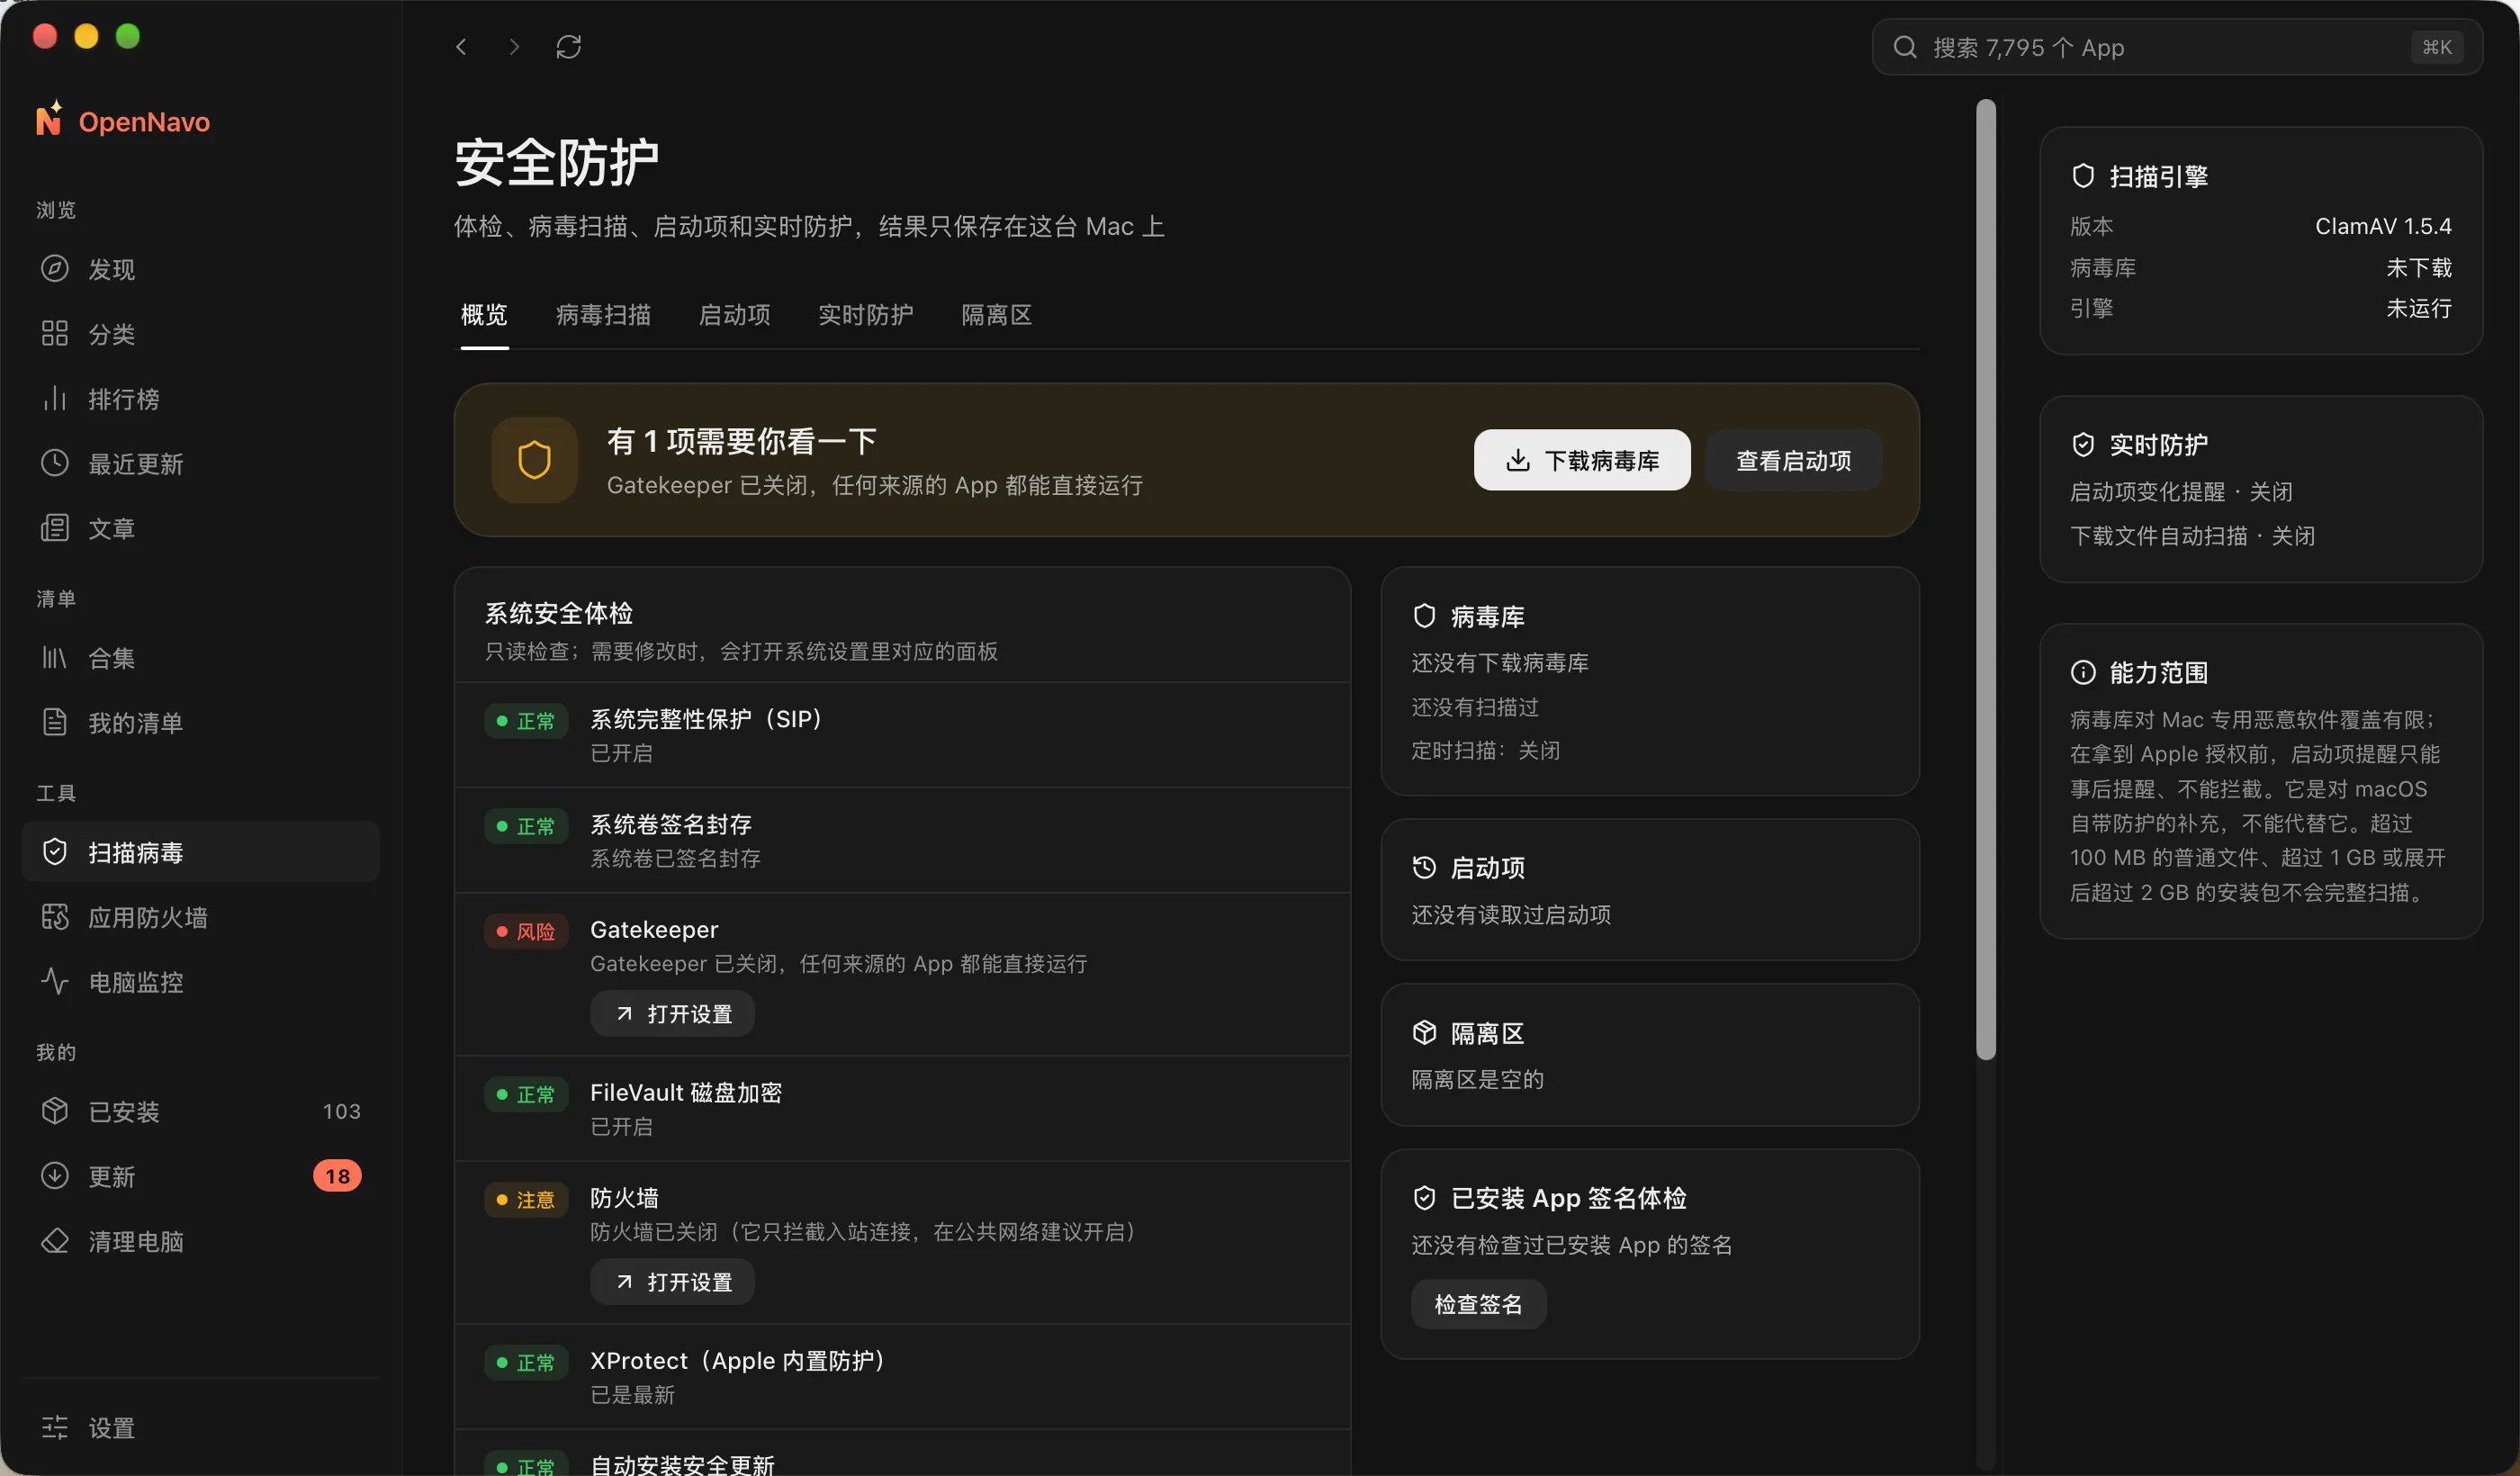Open 分类 in the sidebar

[200, 334]
